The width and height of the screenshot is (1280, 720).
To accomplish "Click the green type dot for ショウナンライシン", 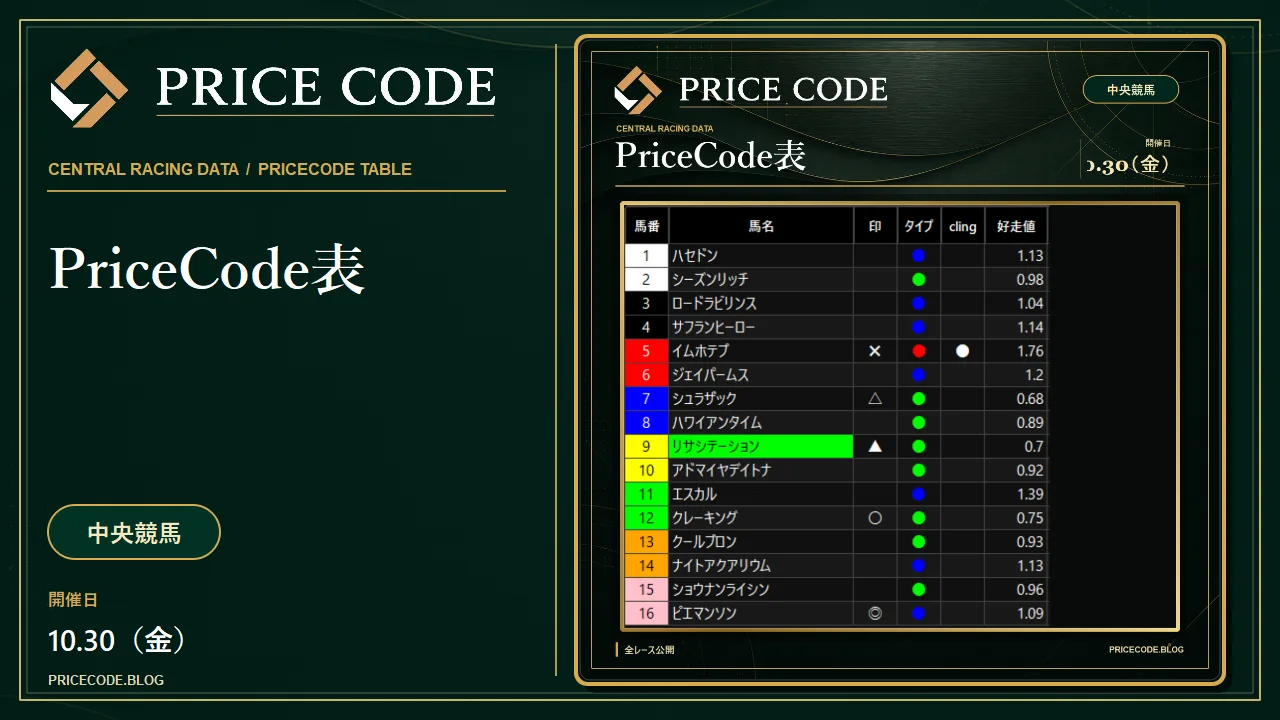I will tap(919, 589).
